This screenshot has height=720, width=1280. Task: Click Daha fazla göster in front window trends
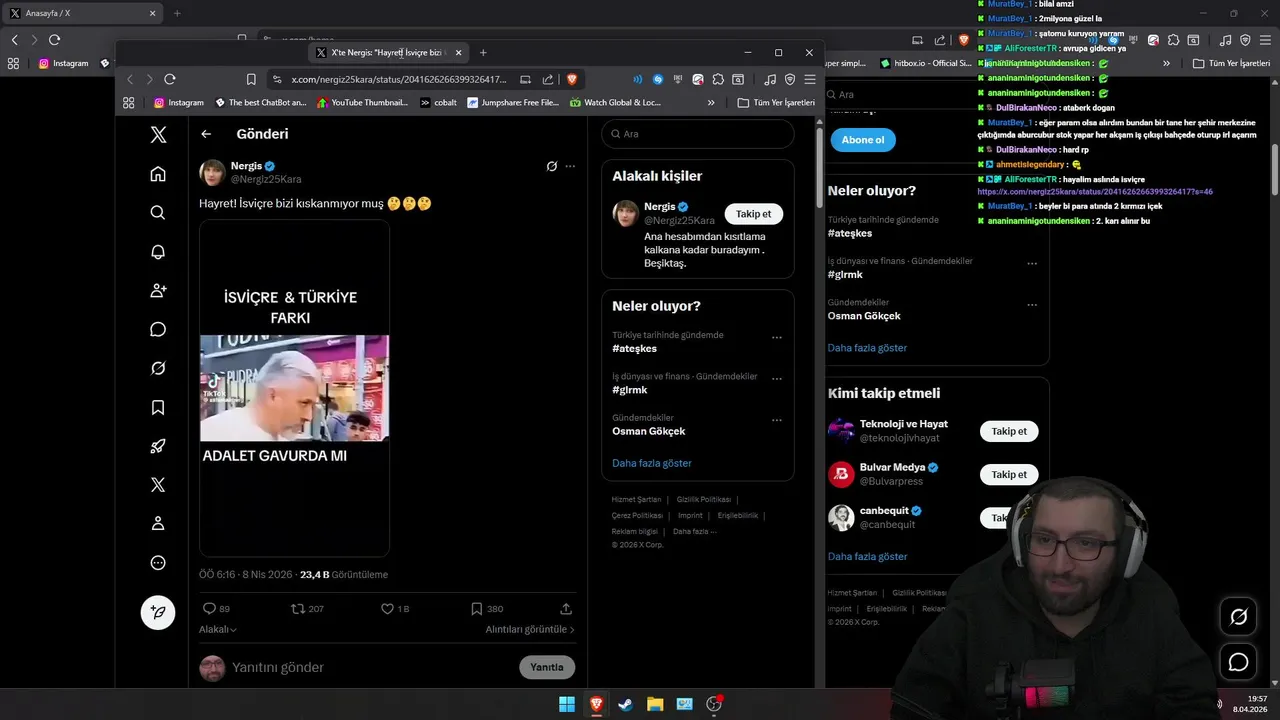(x=652, y=463)
